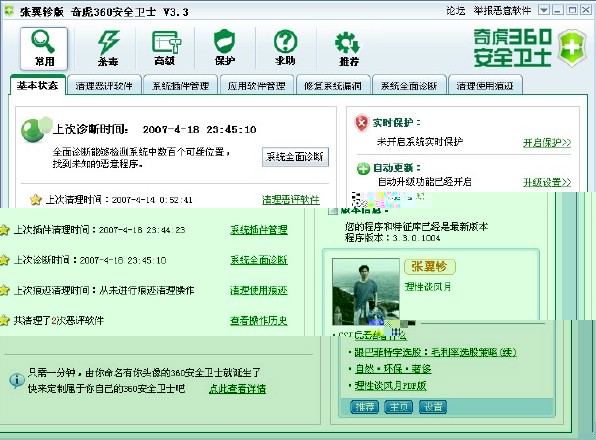Click the 系统全面诊断 button

295,157
